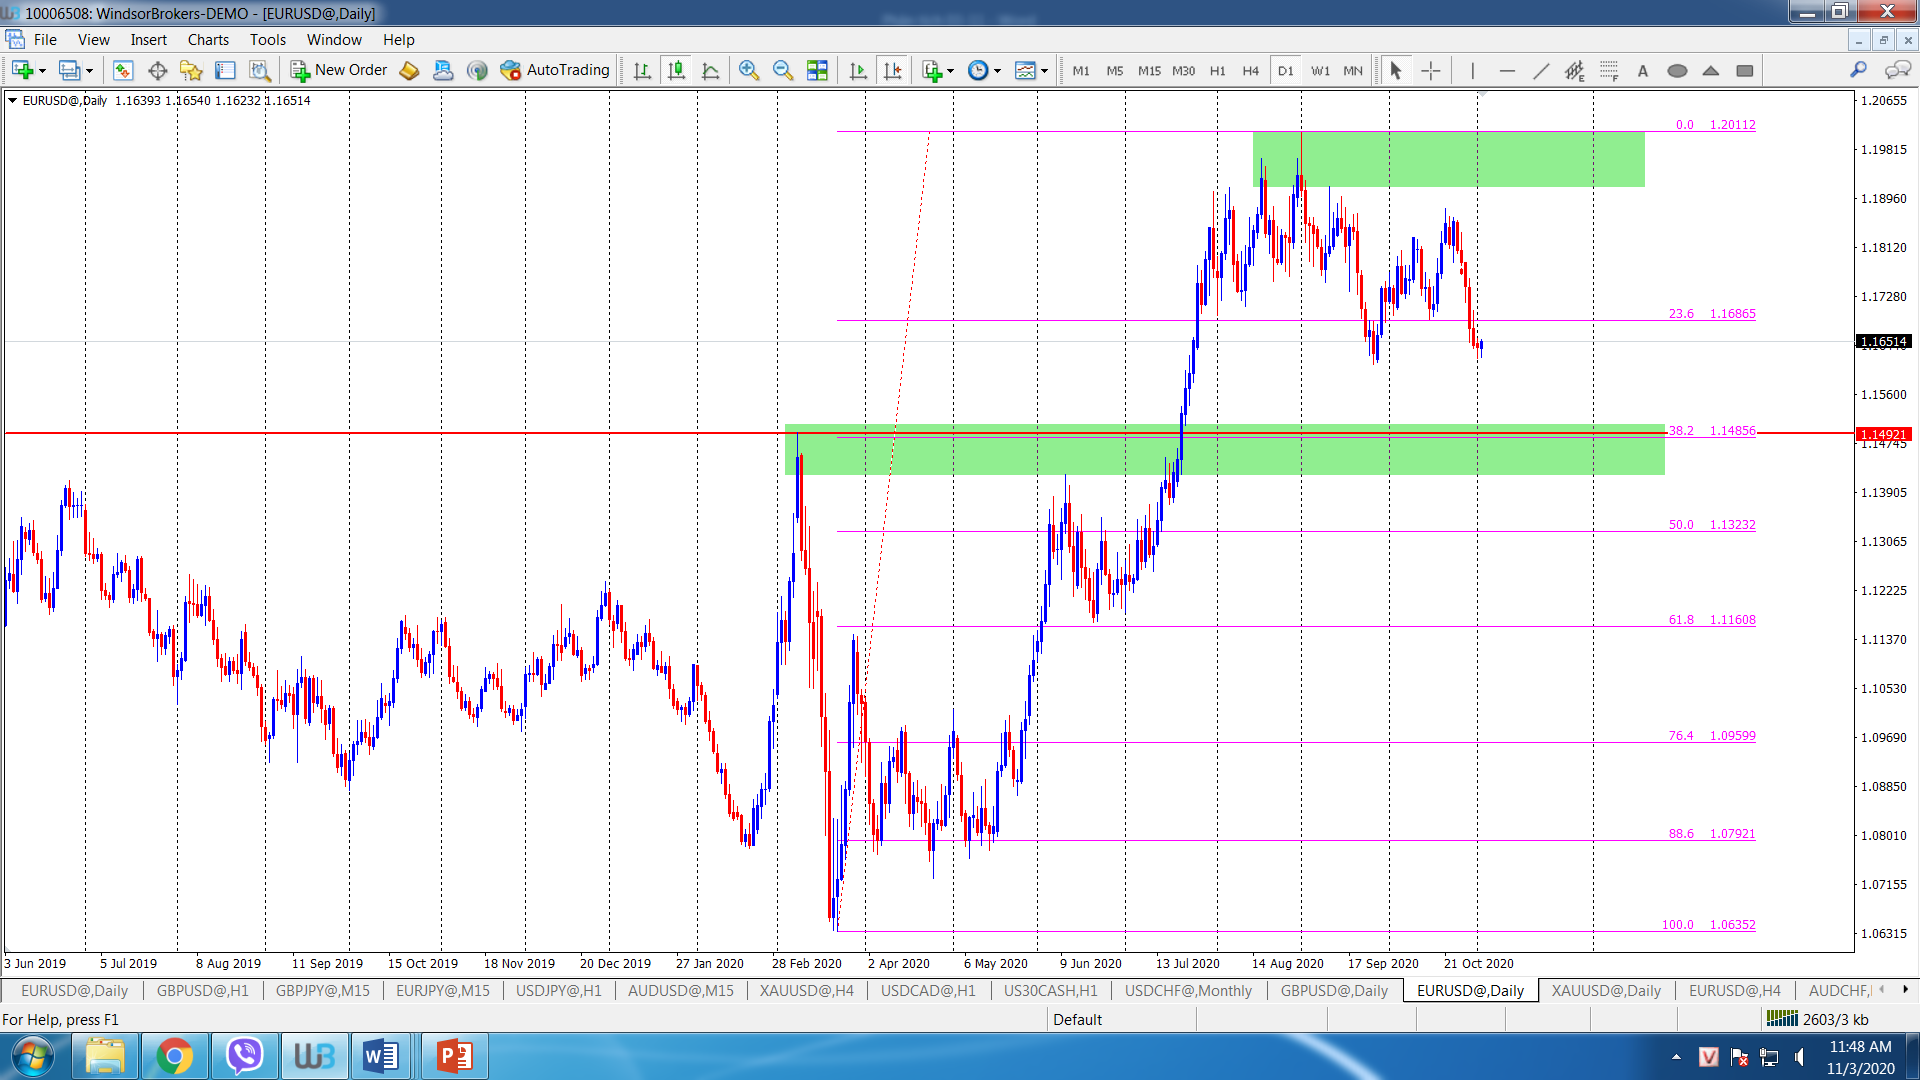
Task: Activate the standard arrow cursor
Action: point(1396,70)
